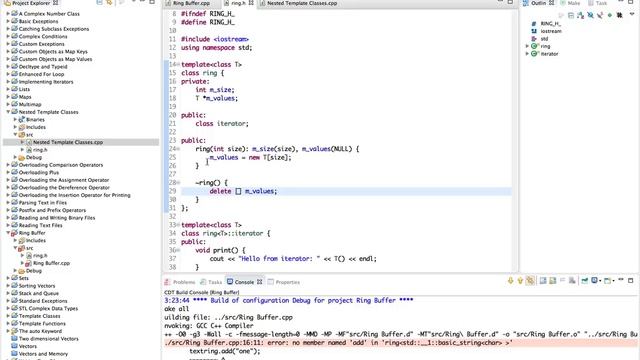Click the Multimap project folder icon
The image size is (640, 360).
[x=14, y=104]
